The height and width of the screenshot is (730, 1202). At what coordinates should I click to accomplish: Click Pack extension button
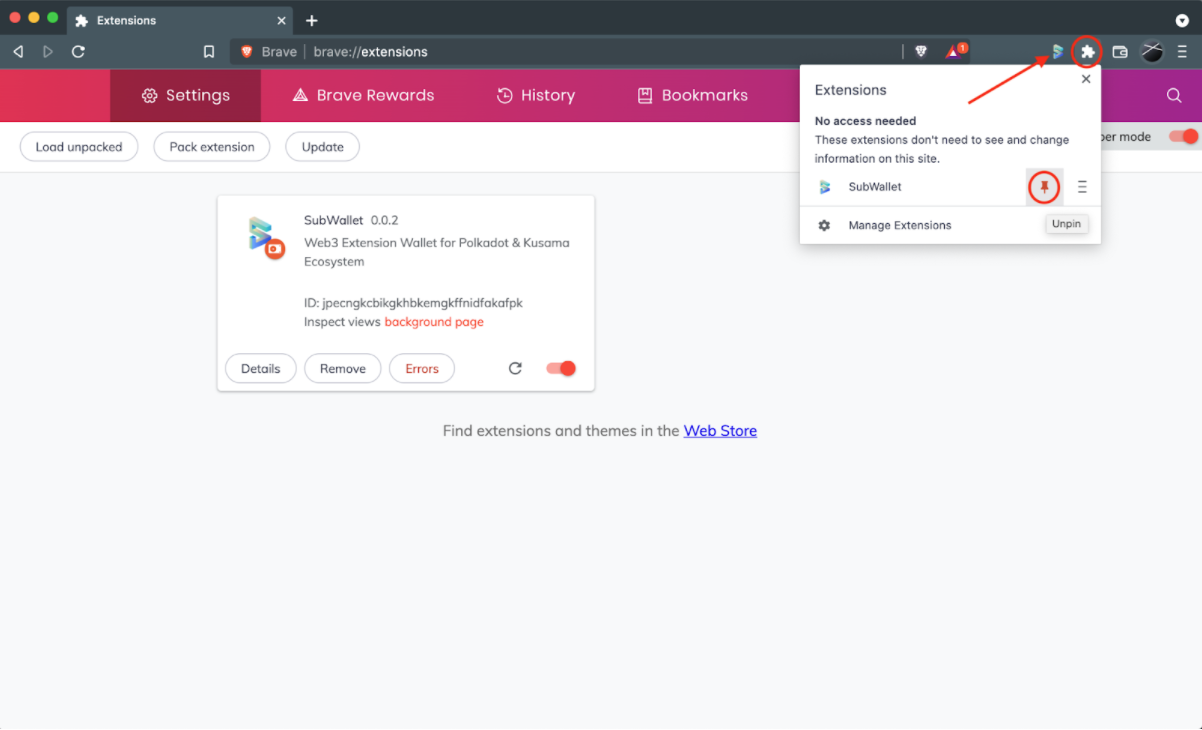tap(212, 147)
